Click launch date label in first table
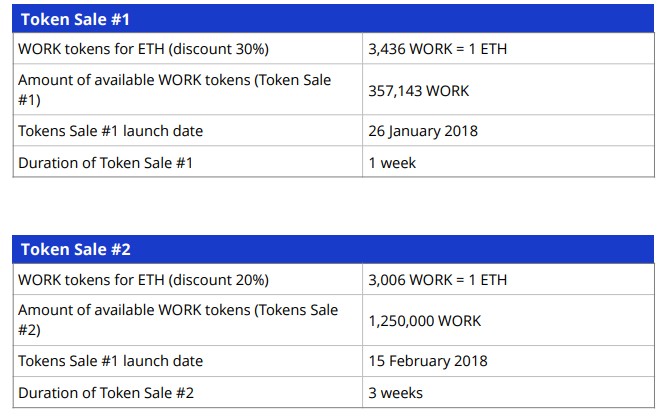The width and height of the screenshot is (662, 419). coord(111,131)
